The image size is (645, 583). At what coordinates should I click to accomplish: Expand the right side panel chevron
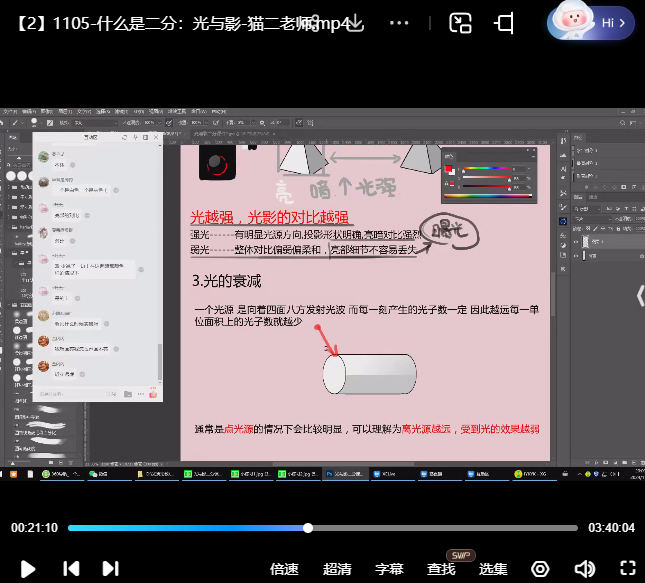click(x=639, y=295)
